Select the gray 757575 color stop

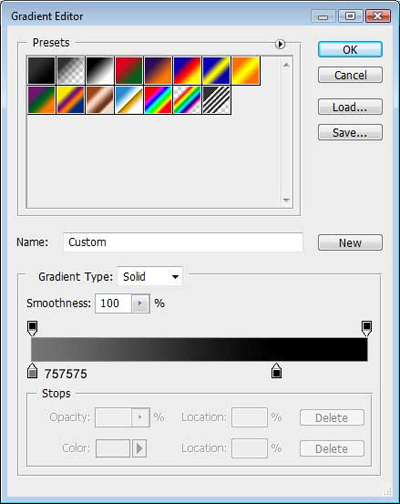tap(32, 371)
